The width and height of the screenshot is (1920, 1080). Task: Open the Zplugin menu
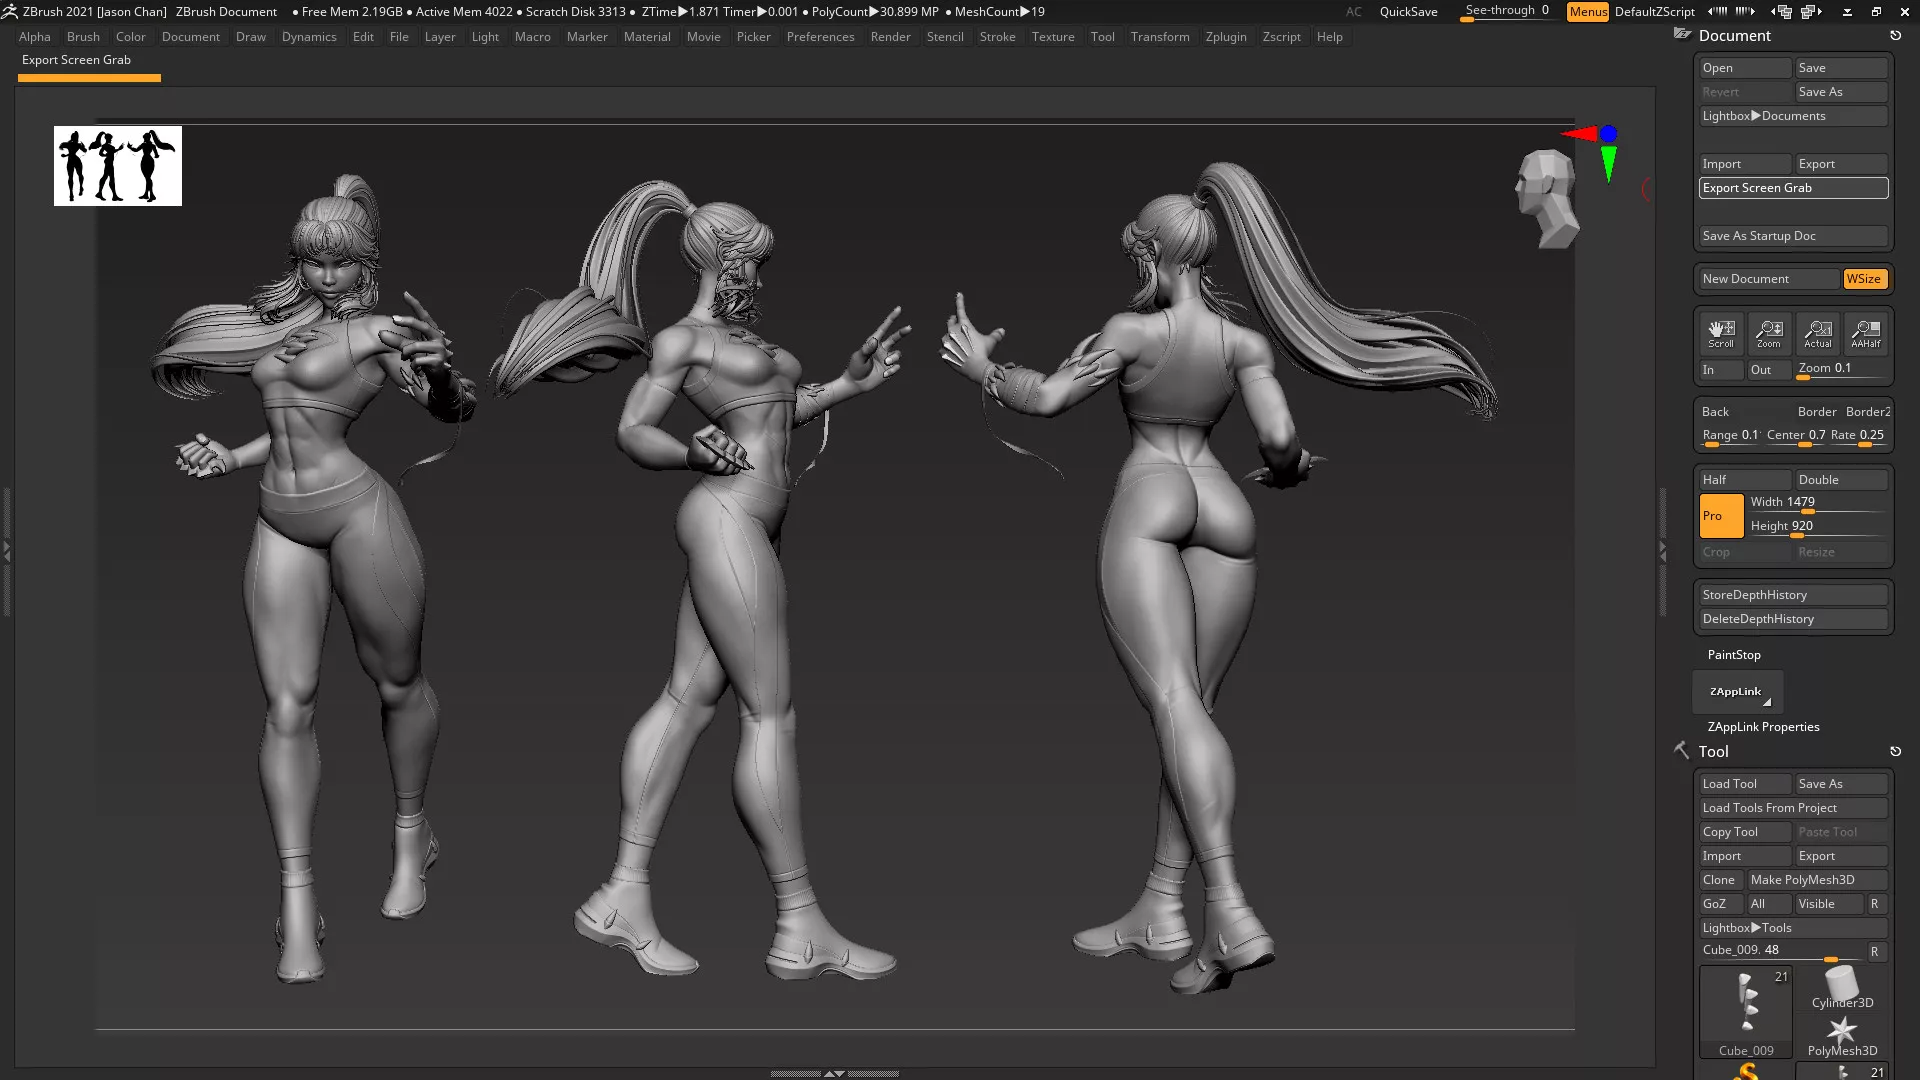tap(1225, 37)
